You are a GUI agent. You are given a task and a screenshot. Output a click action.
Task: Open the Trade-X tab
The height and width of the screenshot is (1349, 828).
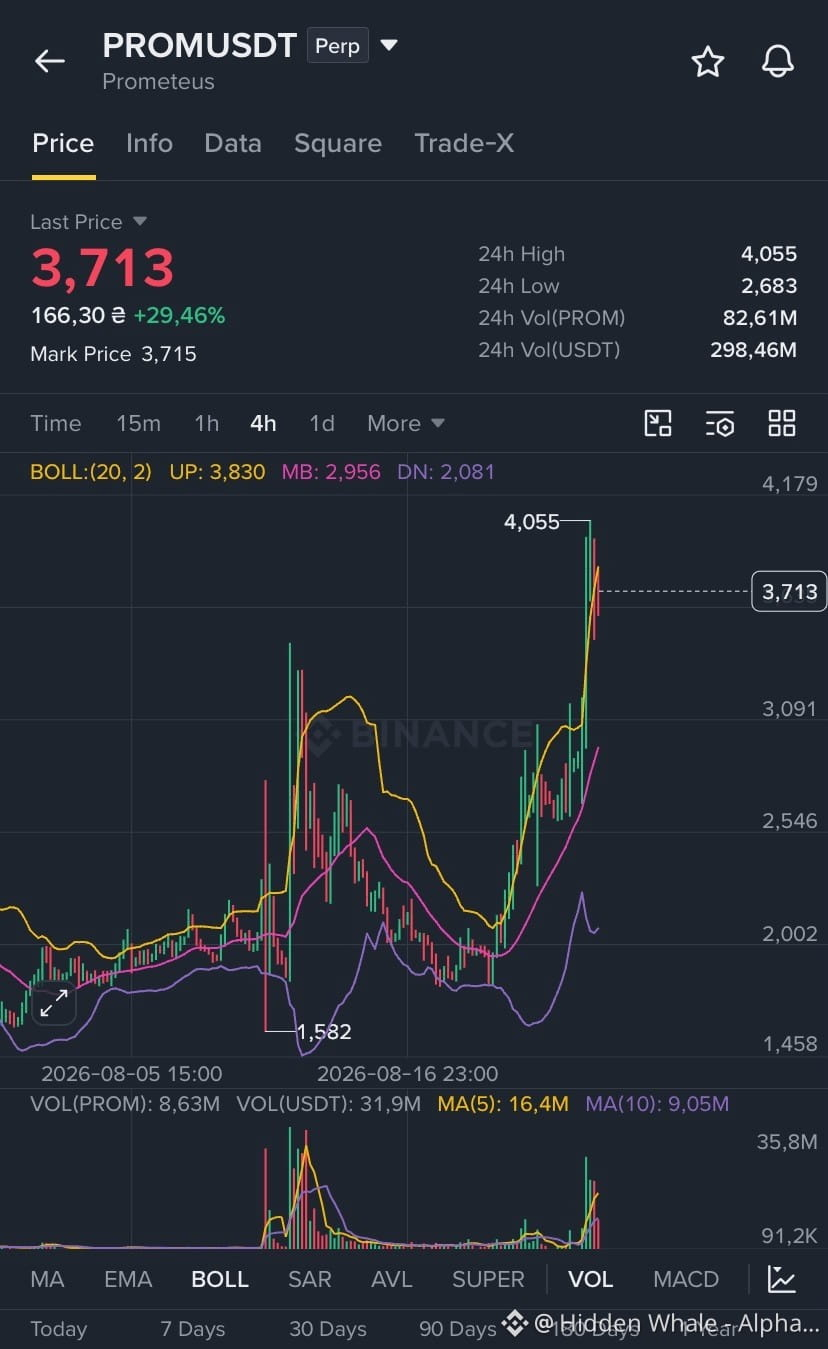pyautogui.click(x=464, y=143)
